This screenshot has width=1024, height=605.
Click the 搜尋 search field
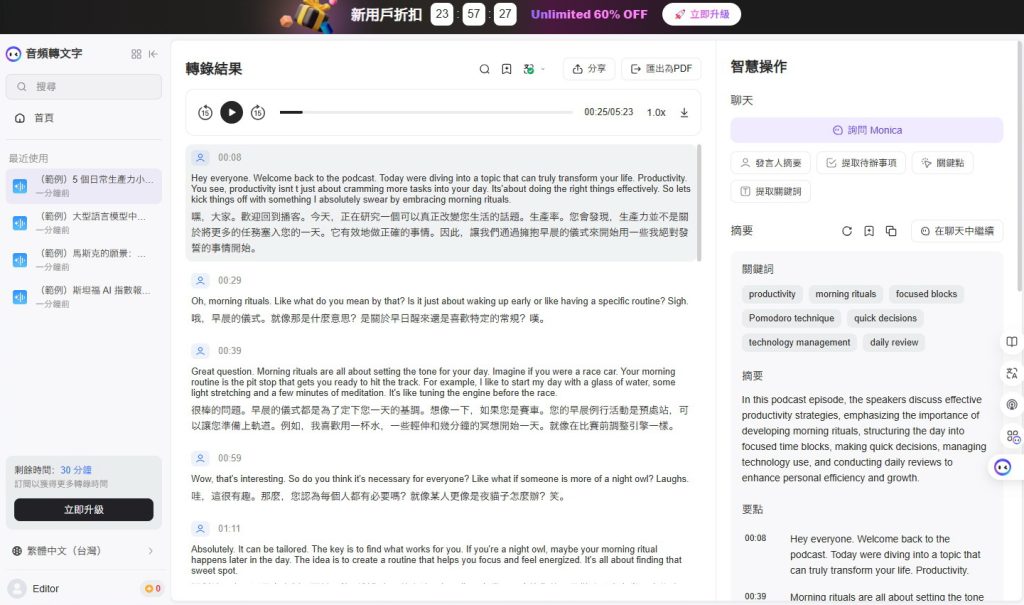click(x=83, y=87)
